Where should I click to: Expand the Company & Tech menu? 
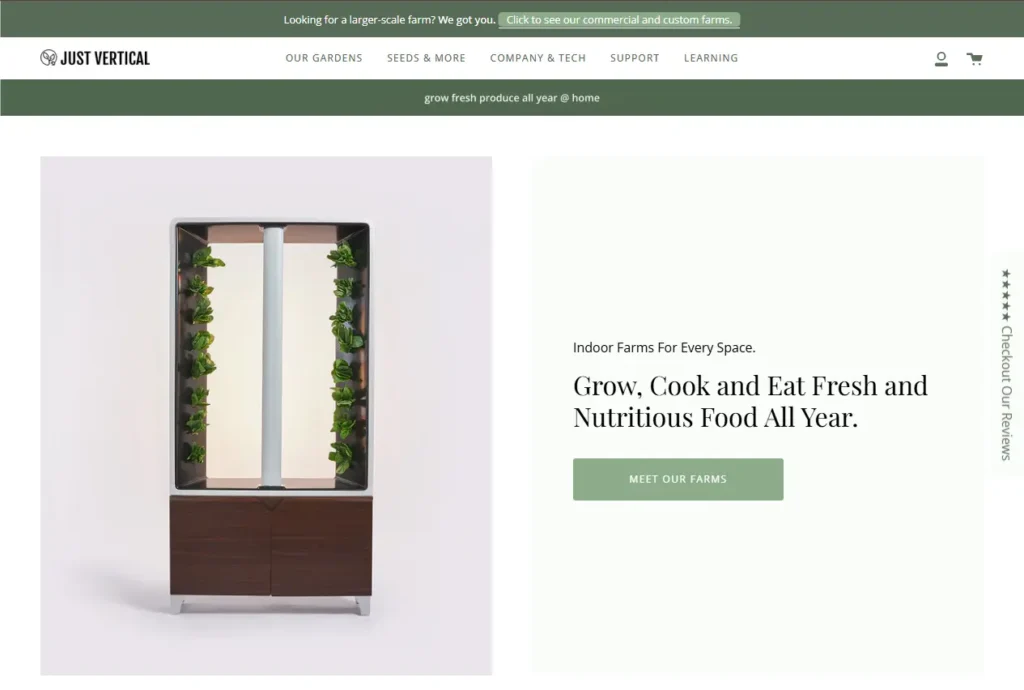point(538,58)
